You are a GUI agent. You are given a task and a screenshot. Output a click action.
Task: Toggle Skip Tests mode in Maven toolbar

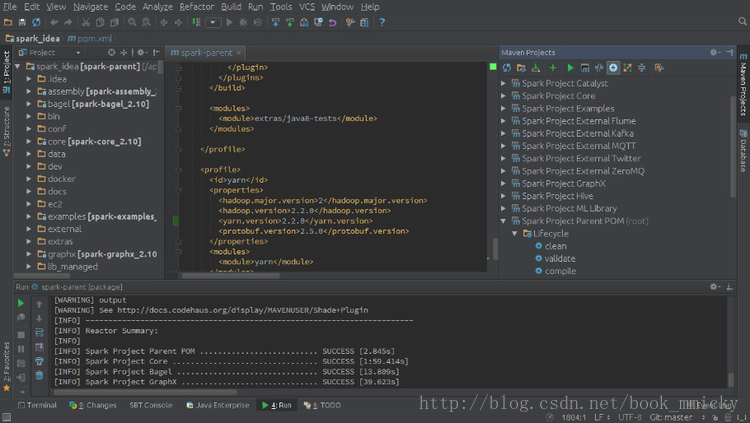tap(613, 68)
